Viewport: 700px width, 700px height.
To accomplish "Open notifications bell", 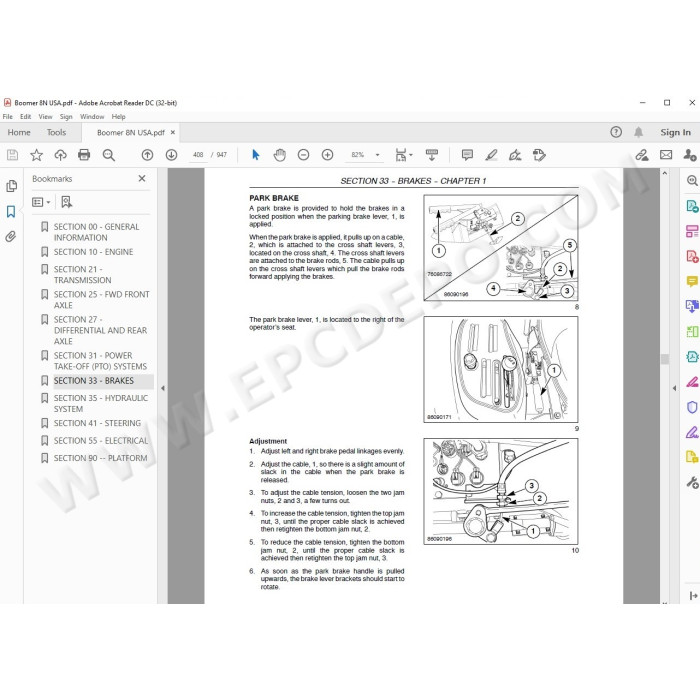I will click(x=639, y=132).
